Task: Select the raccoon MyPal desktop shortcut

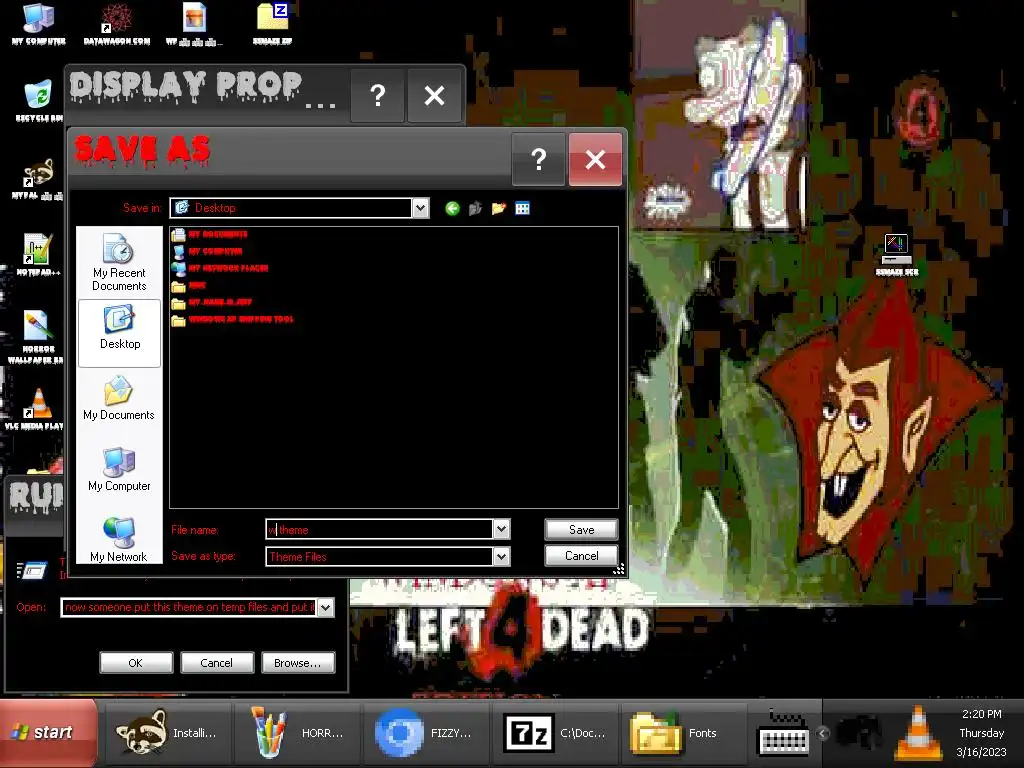Action: [38, 179]
